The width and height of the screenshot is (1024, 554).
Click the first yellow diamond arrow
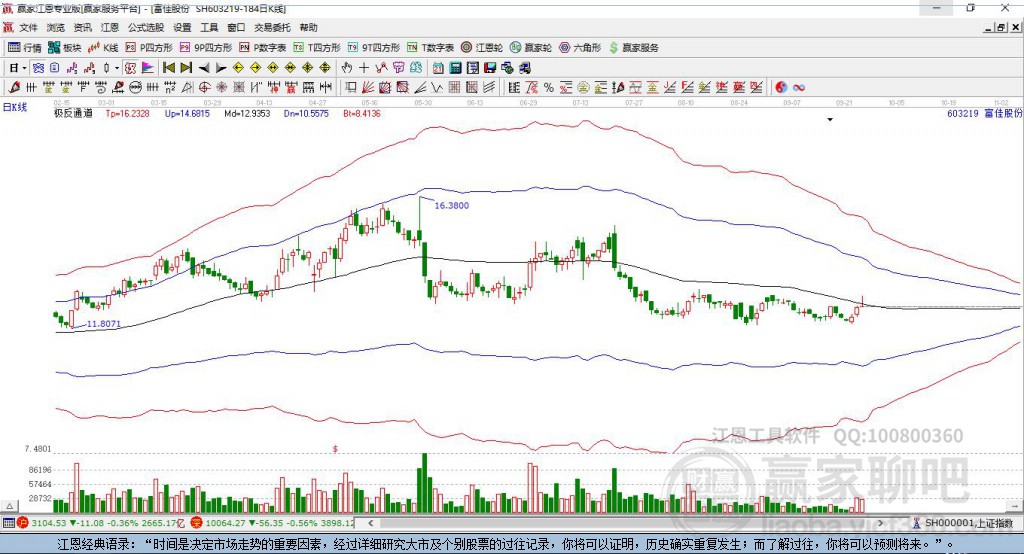238,68
